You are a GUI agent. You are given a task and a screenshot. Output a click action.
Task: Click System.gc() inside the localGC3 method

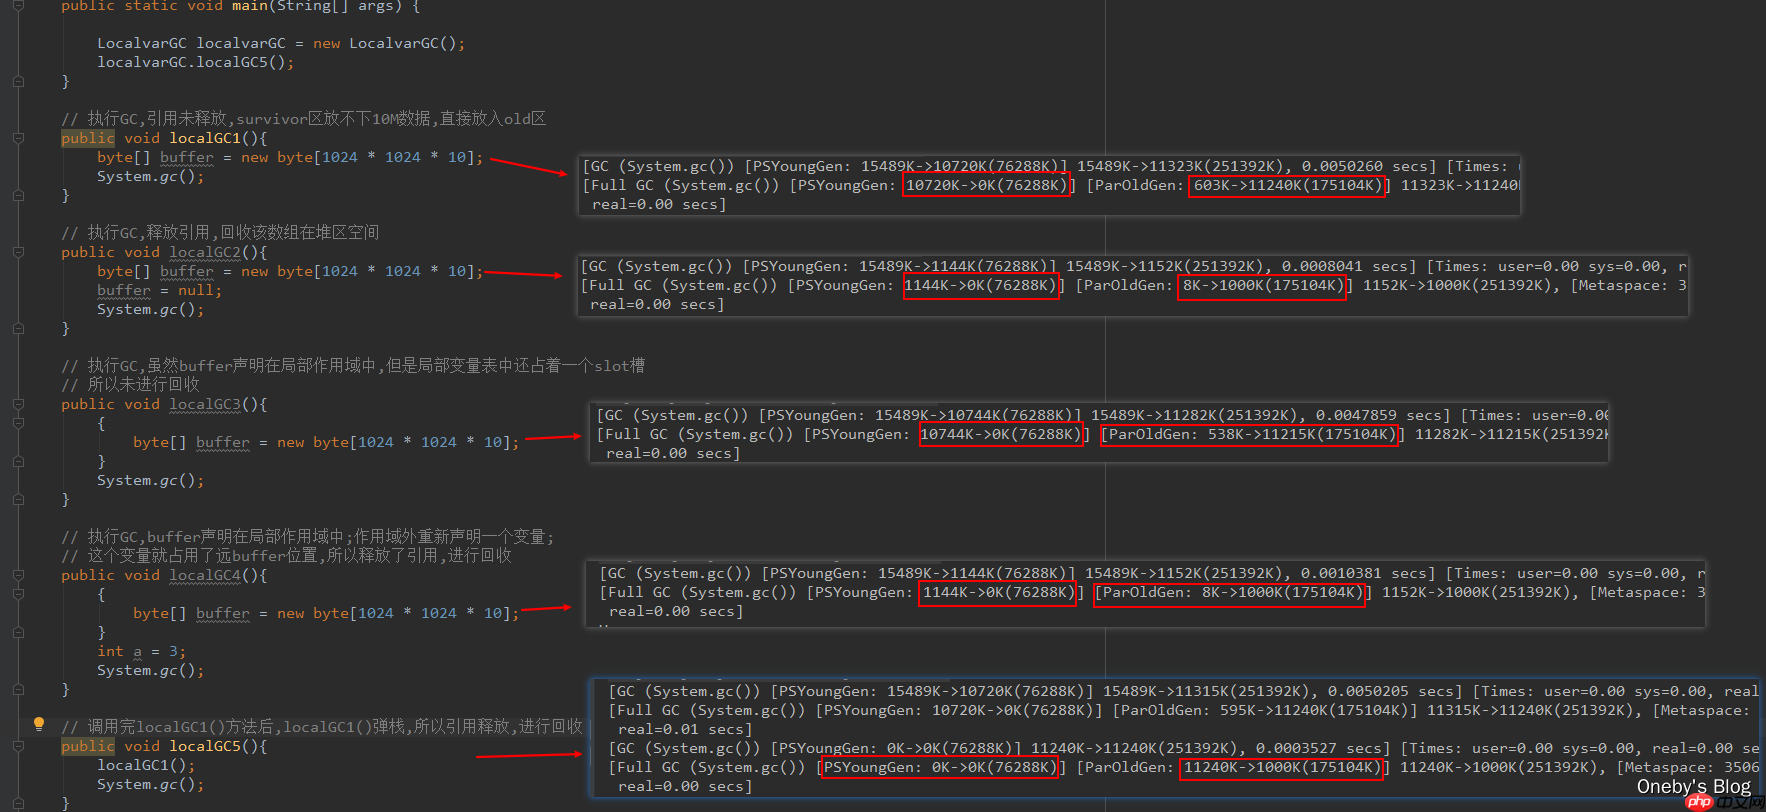click(150, 480)
